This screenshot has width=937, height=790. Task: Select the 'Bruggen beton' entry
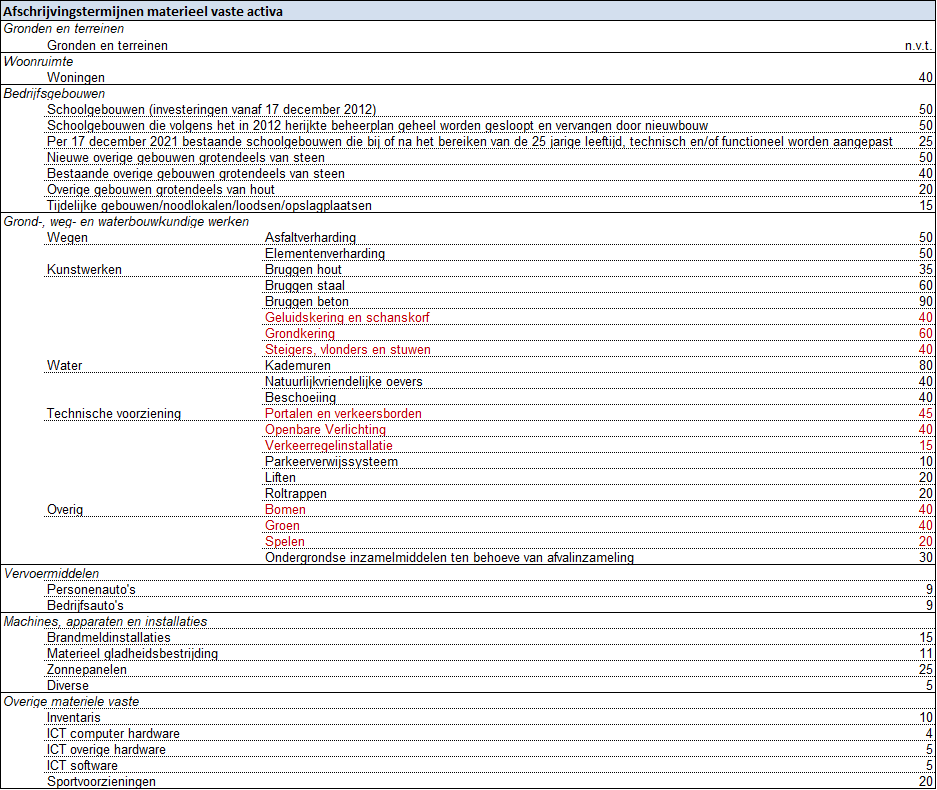tap(307, 301)
